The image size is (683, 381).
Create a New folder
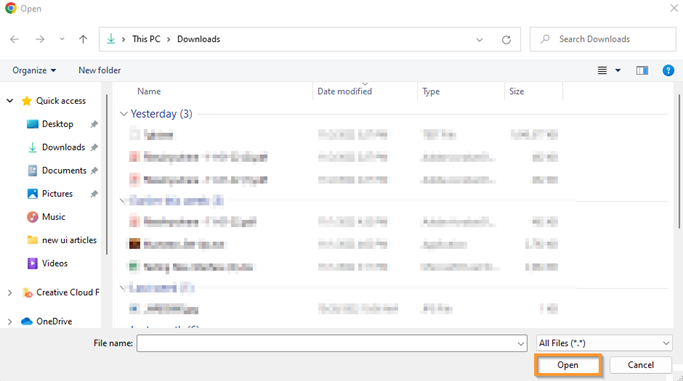tap(99, 70)
